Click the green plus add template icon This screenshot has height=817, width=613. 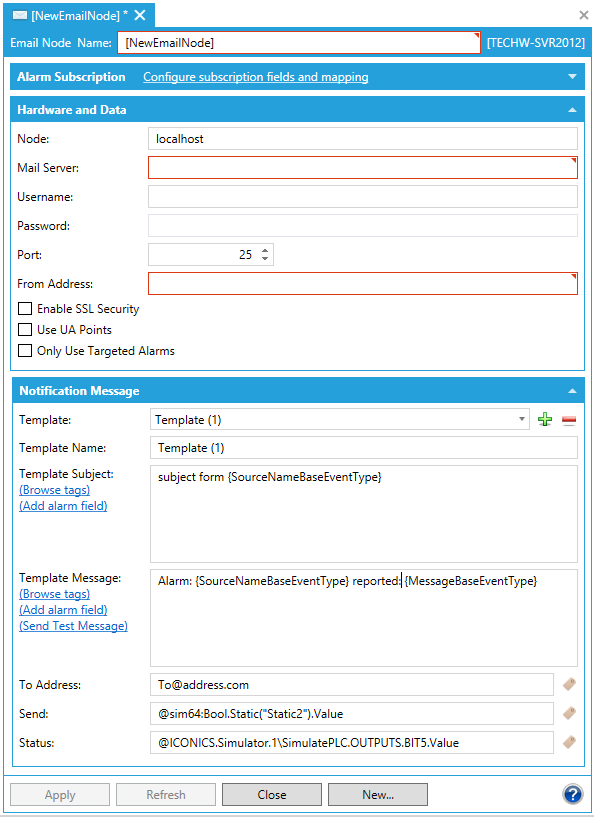[545, 420]
